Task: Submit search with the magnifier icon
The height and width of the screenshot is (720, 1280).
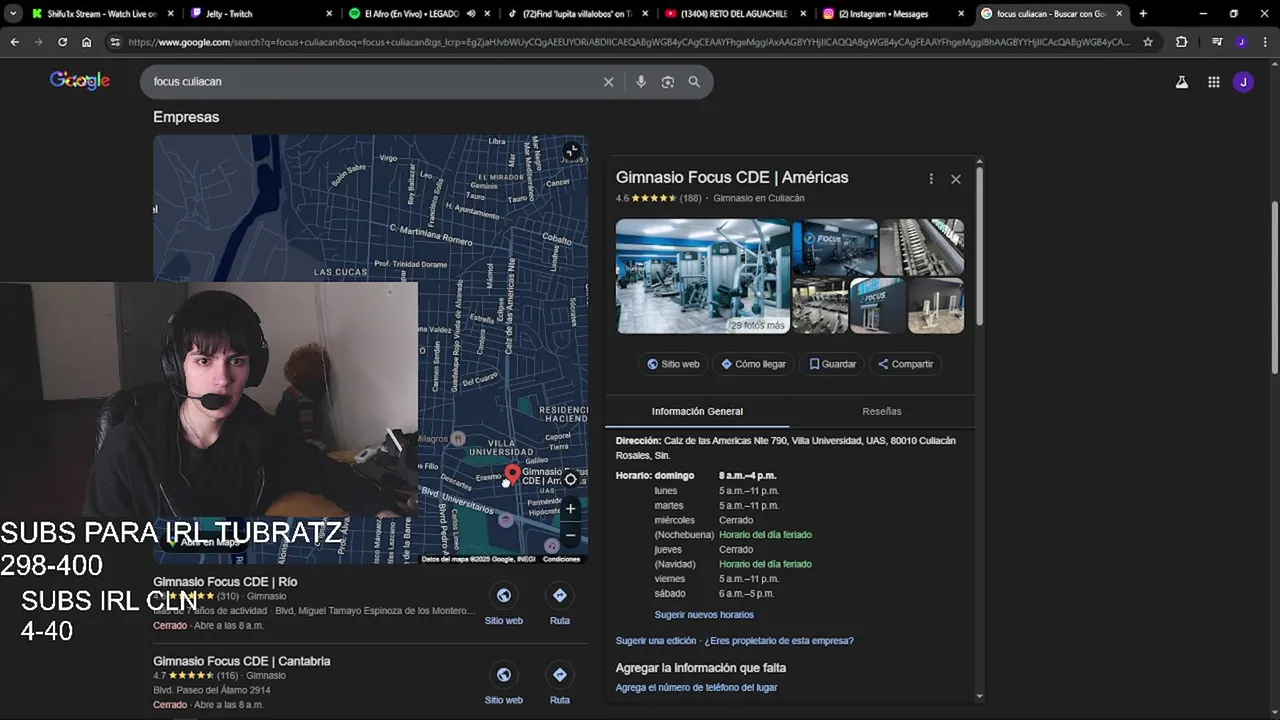Action: pyautogui.click(x=694, y=82)
